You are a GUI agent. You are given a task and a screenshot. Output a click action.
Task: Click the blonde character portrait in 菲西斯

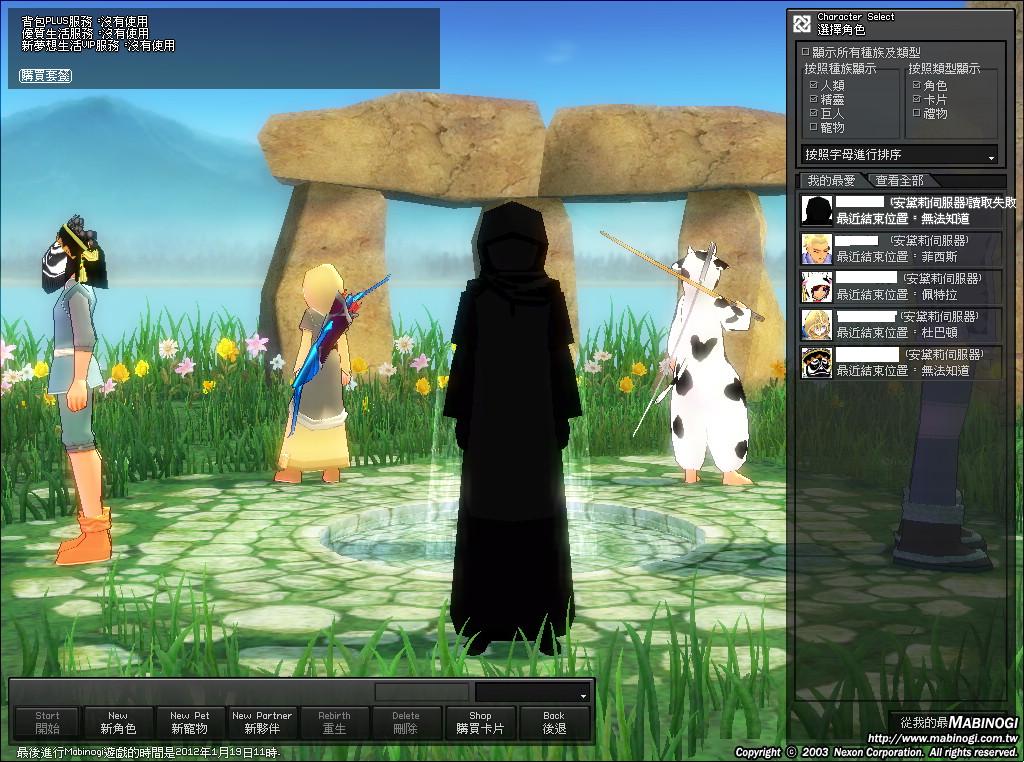(x=817, y=248)
